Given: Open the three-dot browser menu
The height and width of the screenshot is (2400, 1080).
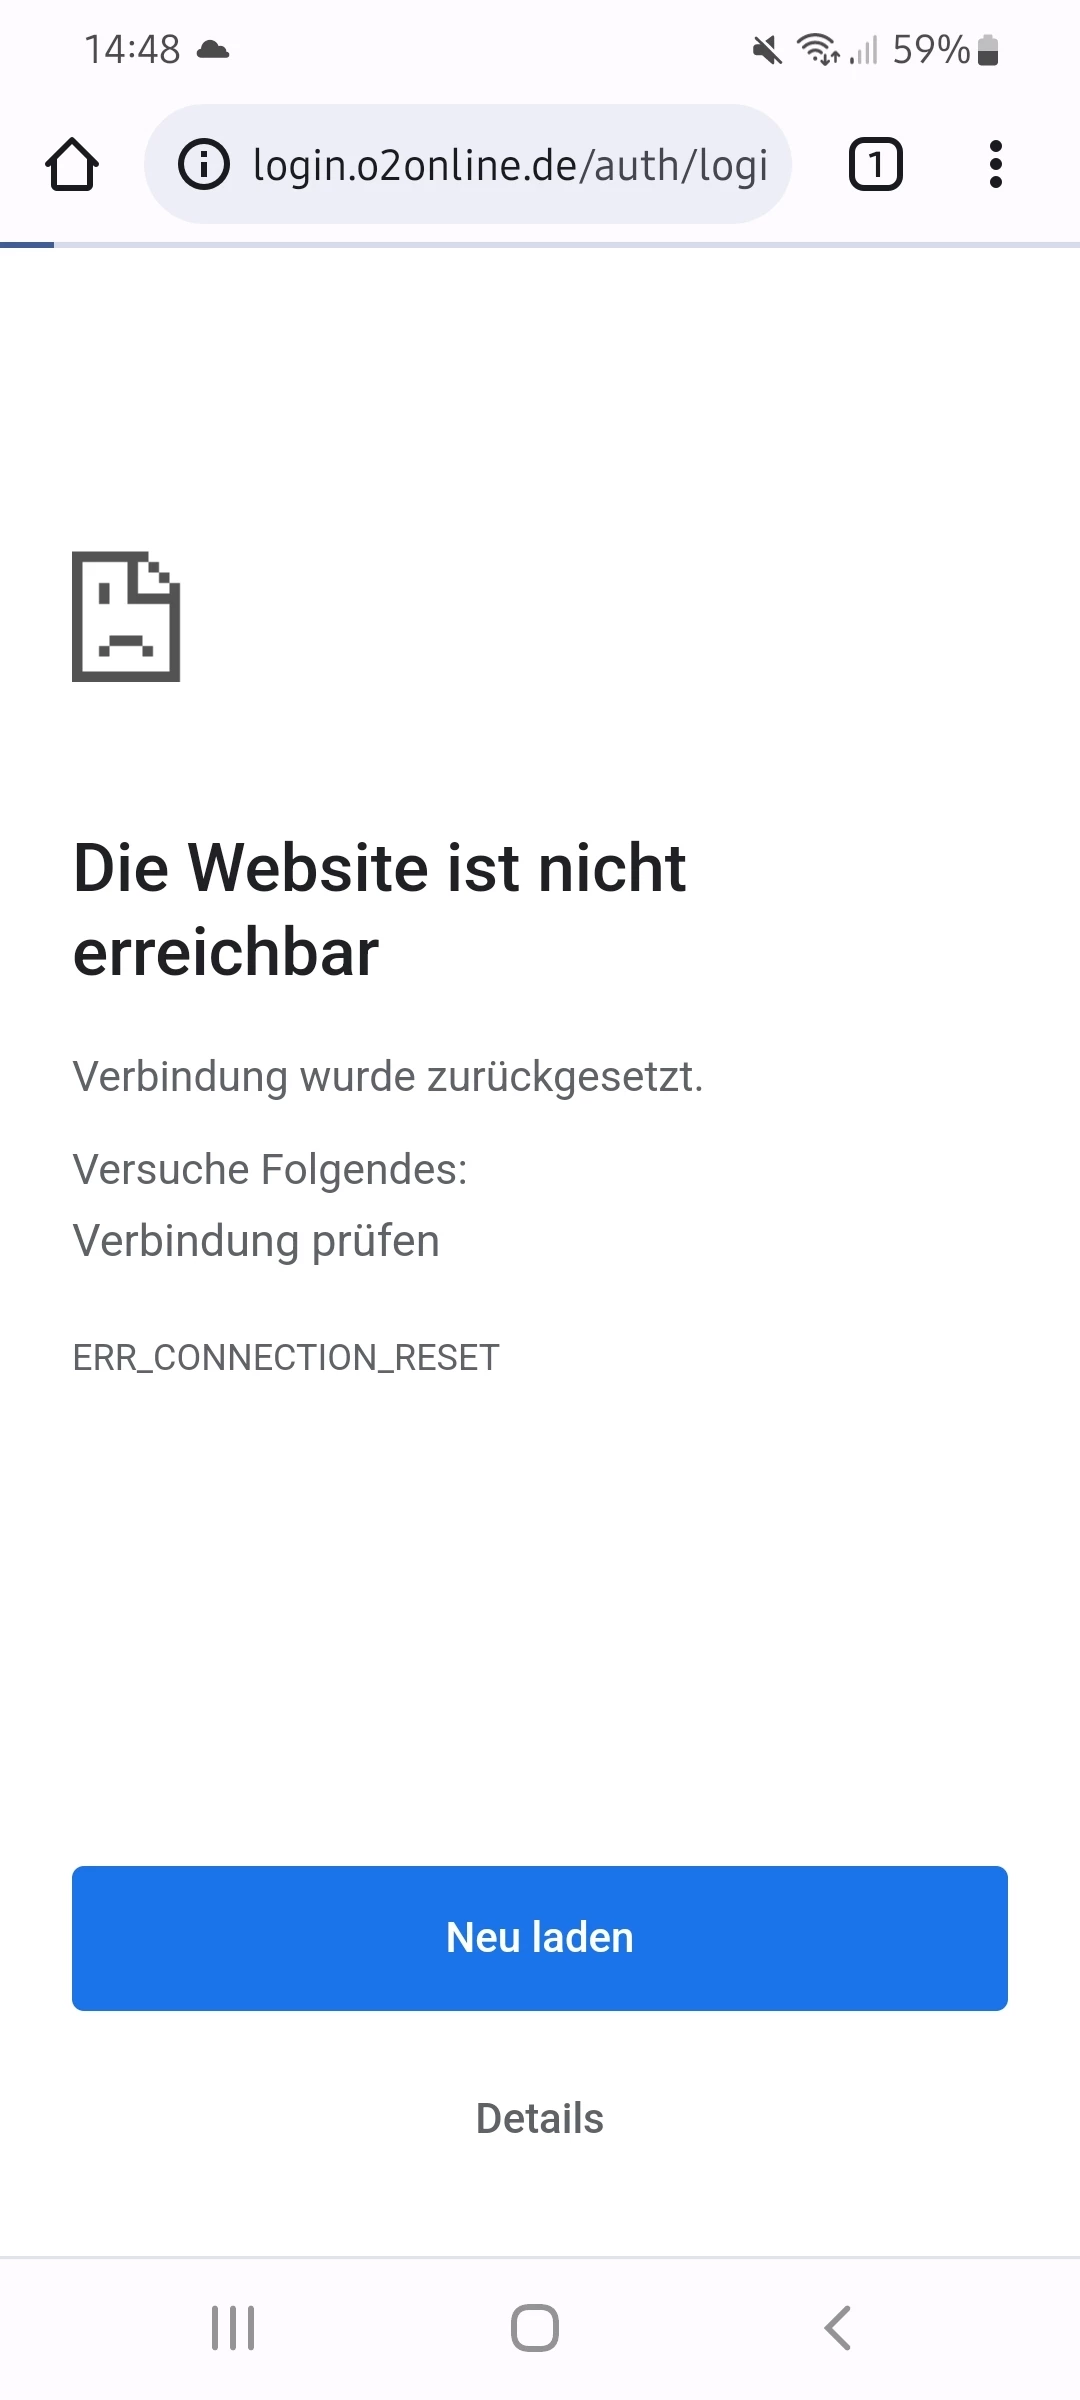Looking at the screenshot, I should point(995,164).
